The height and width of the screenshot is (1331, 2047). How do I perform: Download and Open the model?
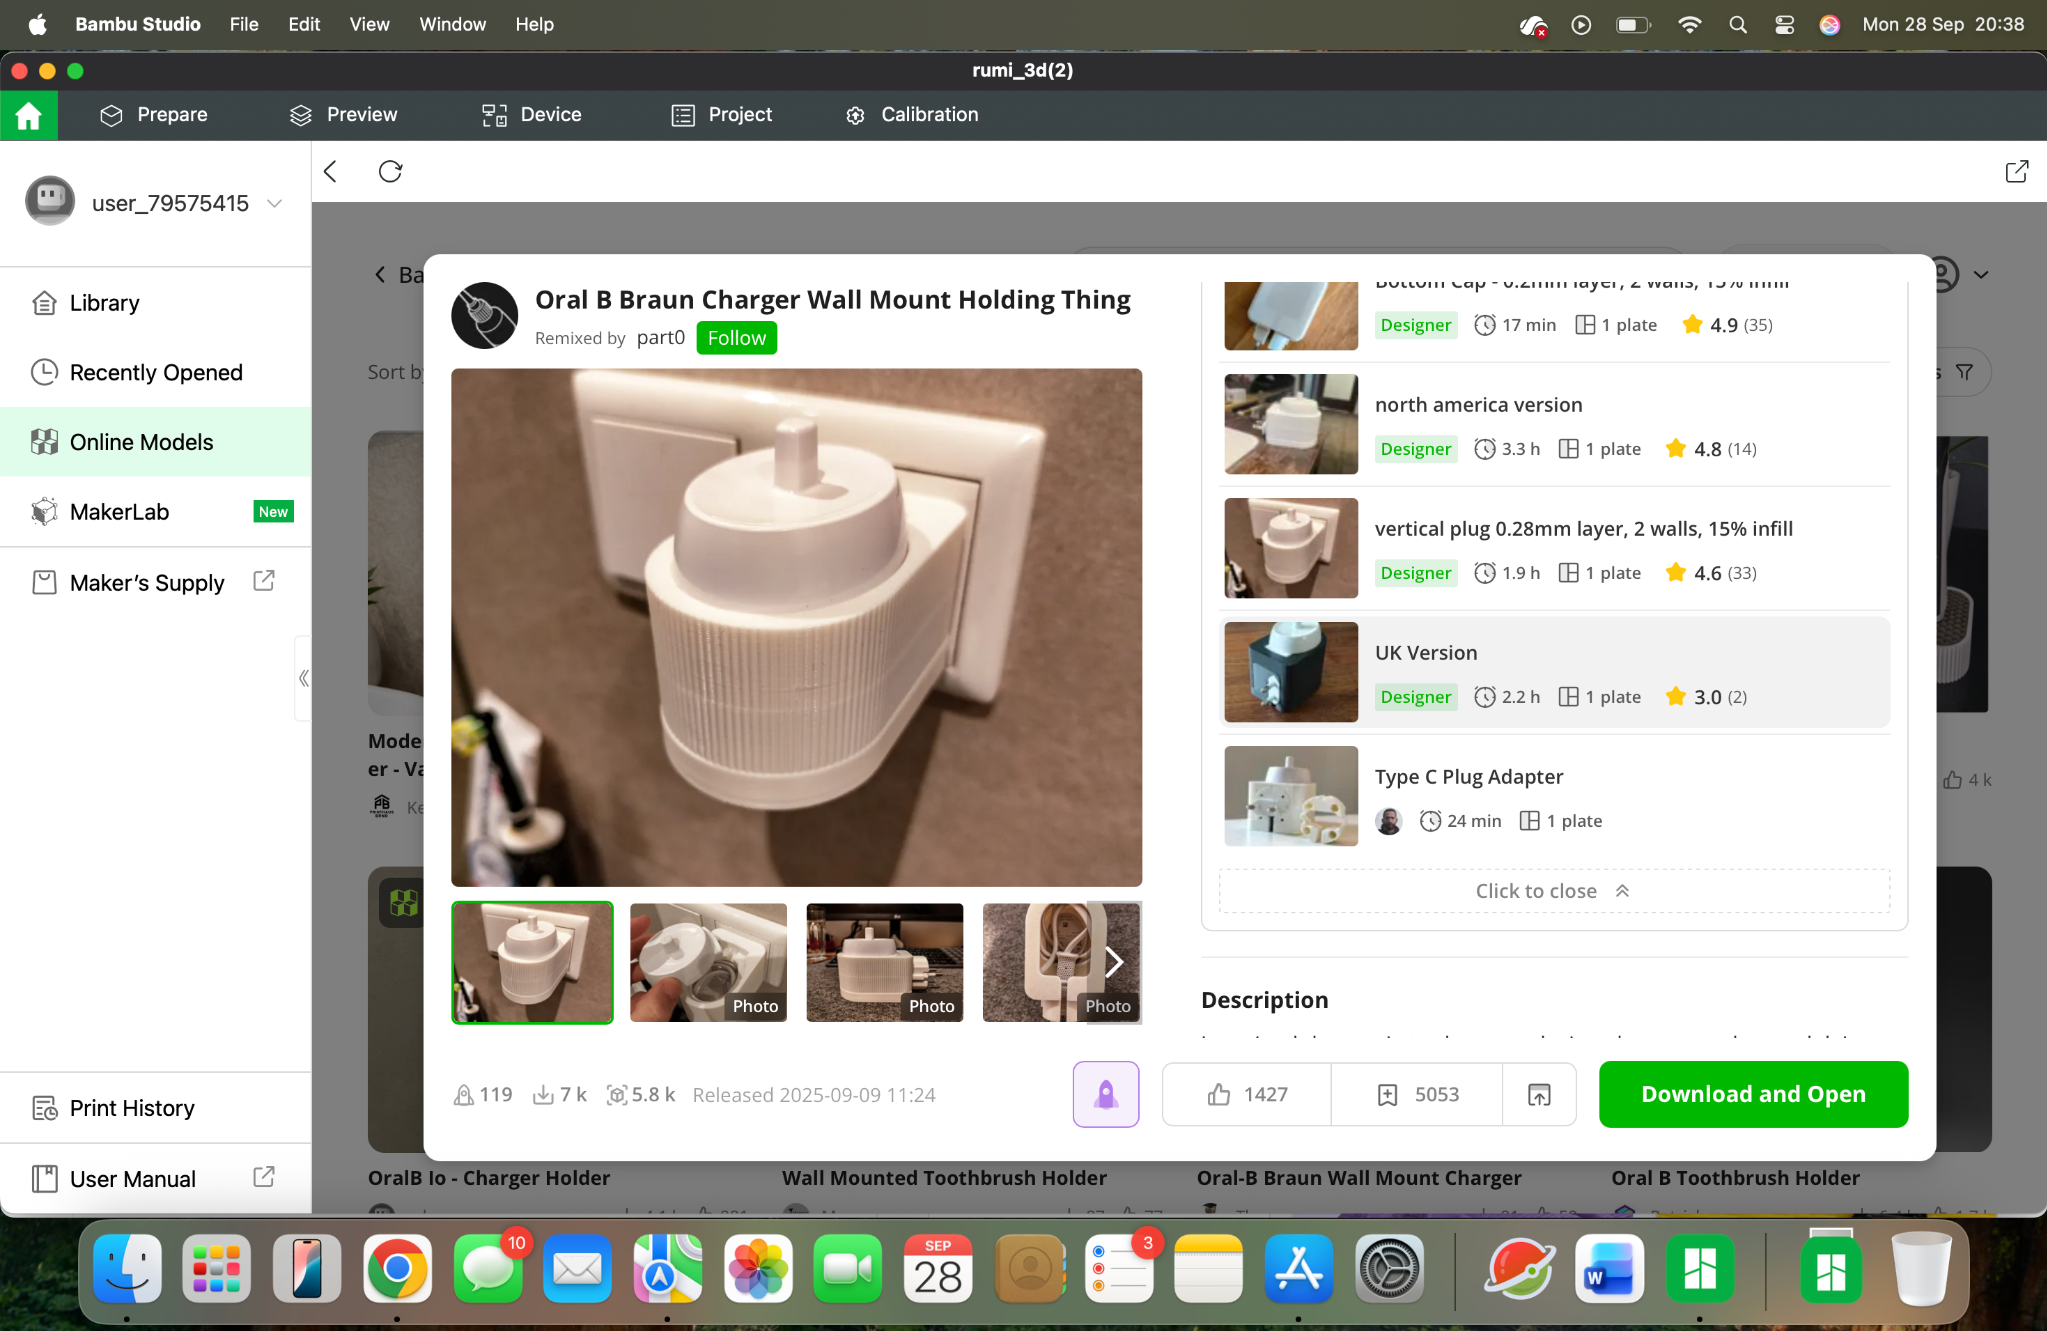coord(1753,1094)
